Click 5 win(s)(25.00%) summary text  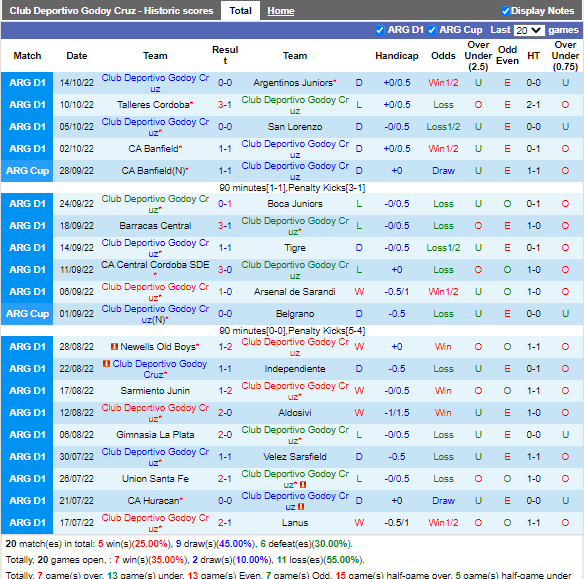(134, 544)
